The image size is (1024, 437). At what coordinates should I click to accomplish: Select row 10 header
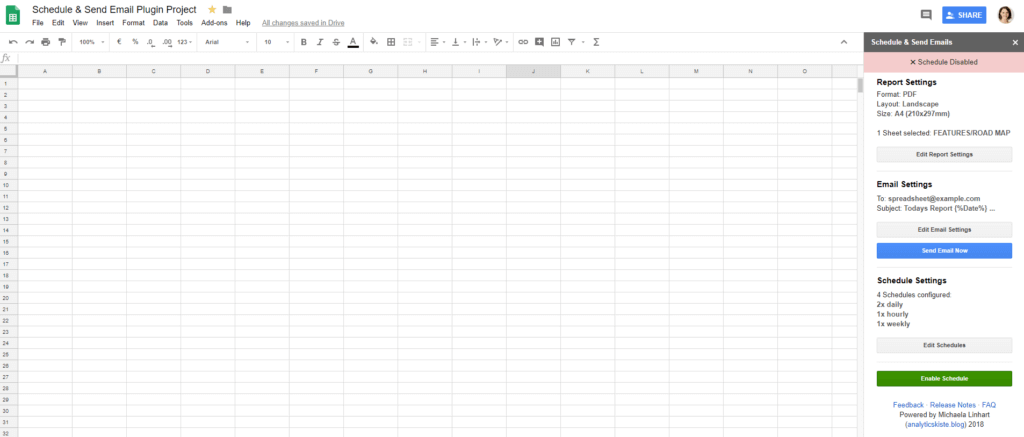point(5,185)
